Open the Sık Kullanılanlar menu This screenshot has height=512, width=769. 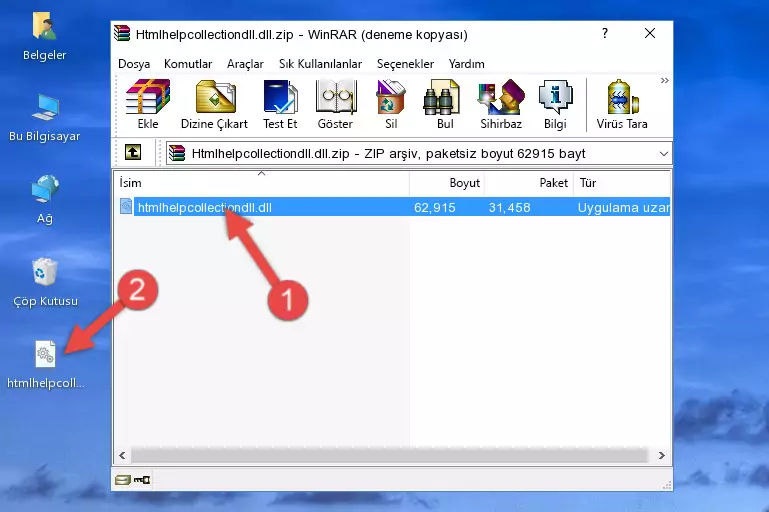[x=320, y=64]
